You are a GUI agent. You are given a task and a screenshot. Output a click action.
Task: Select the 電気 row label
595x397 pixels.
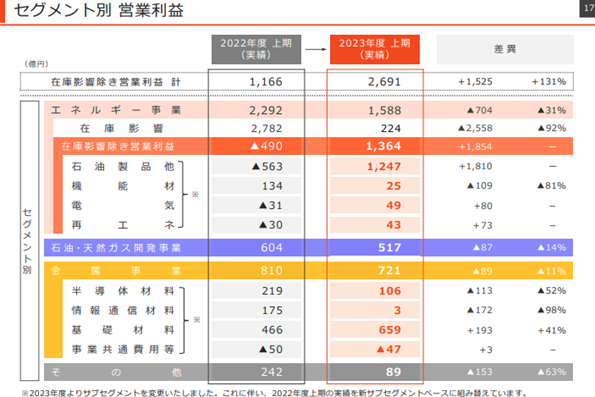coord(123,206)
